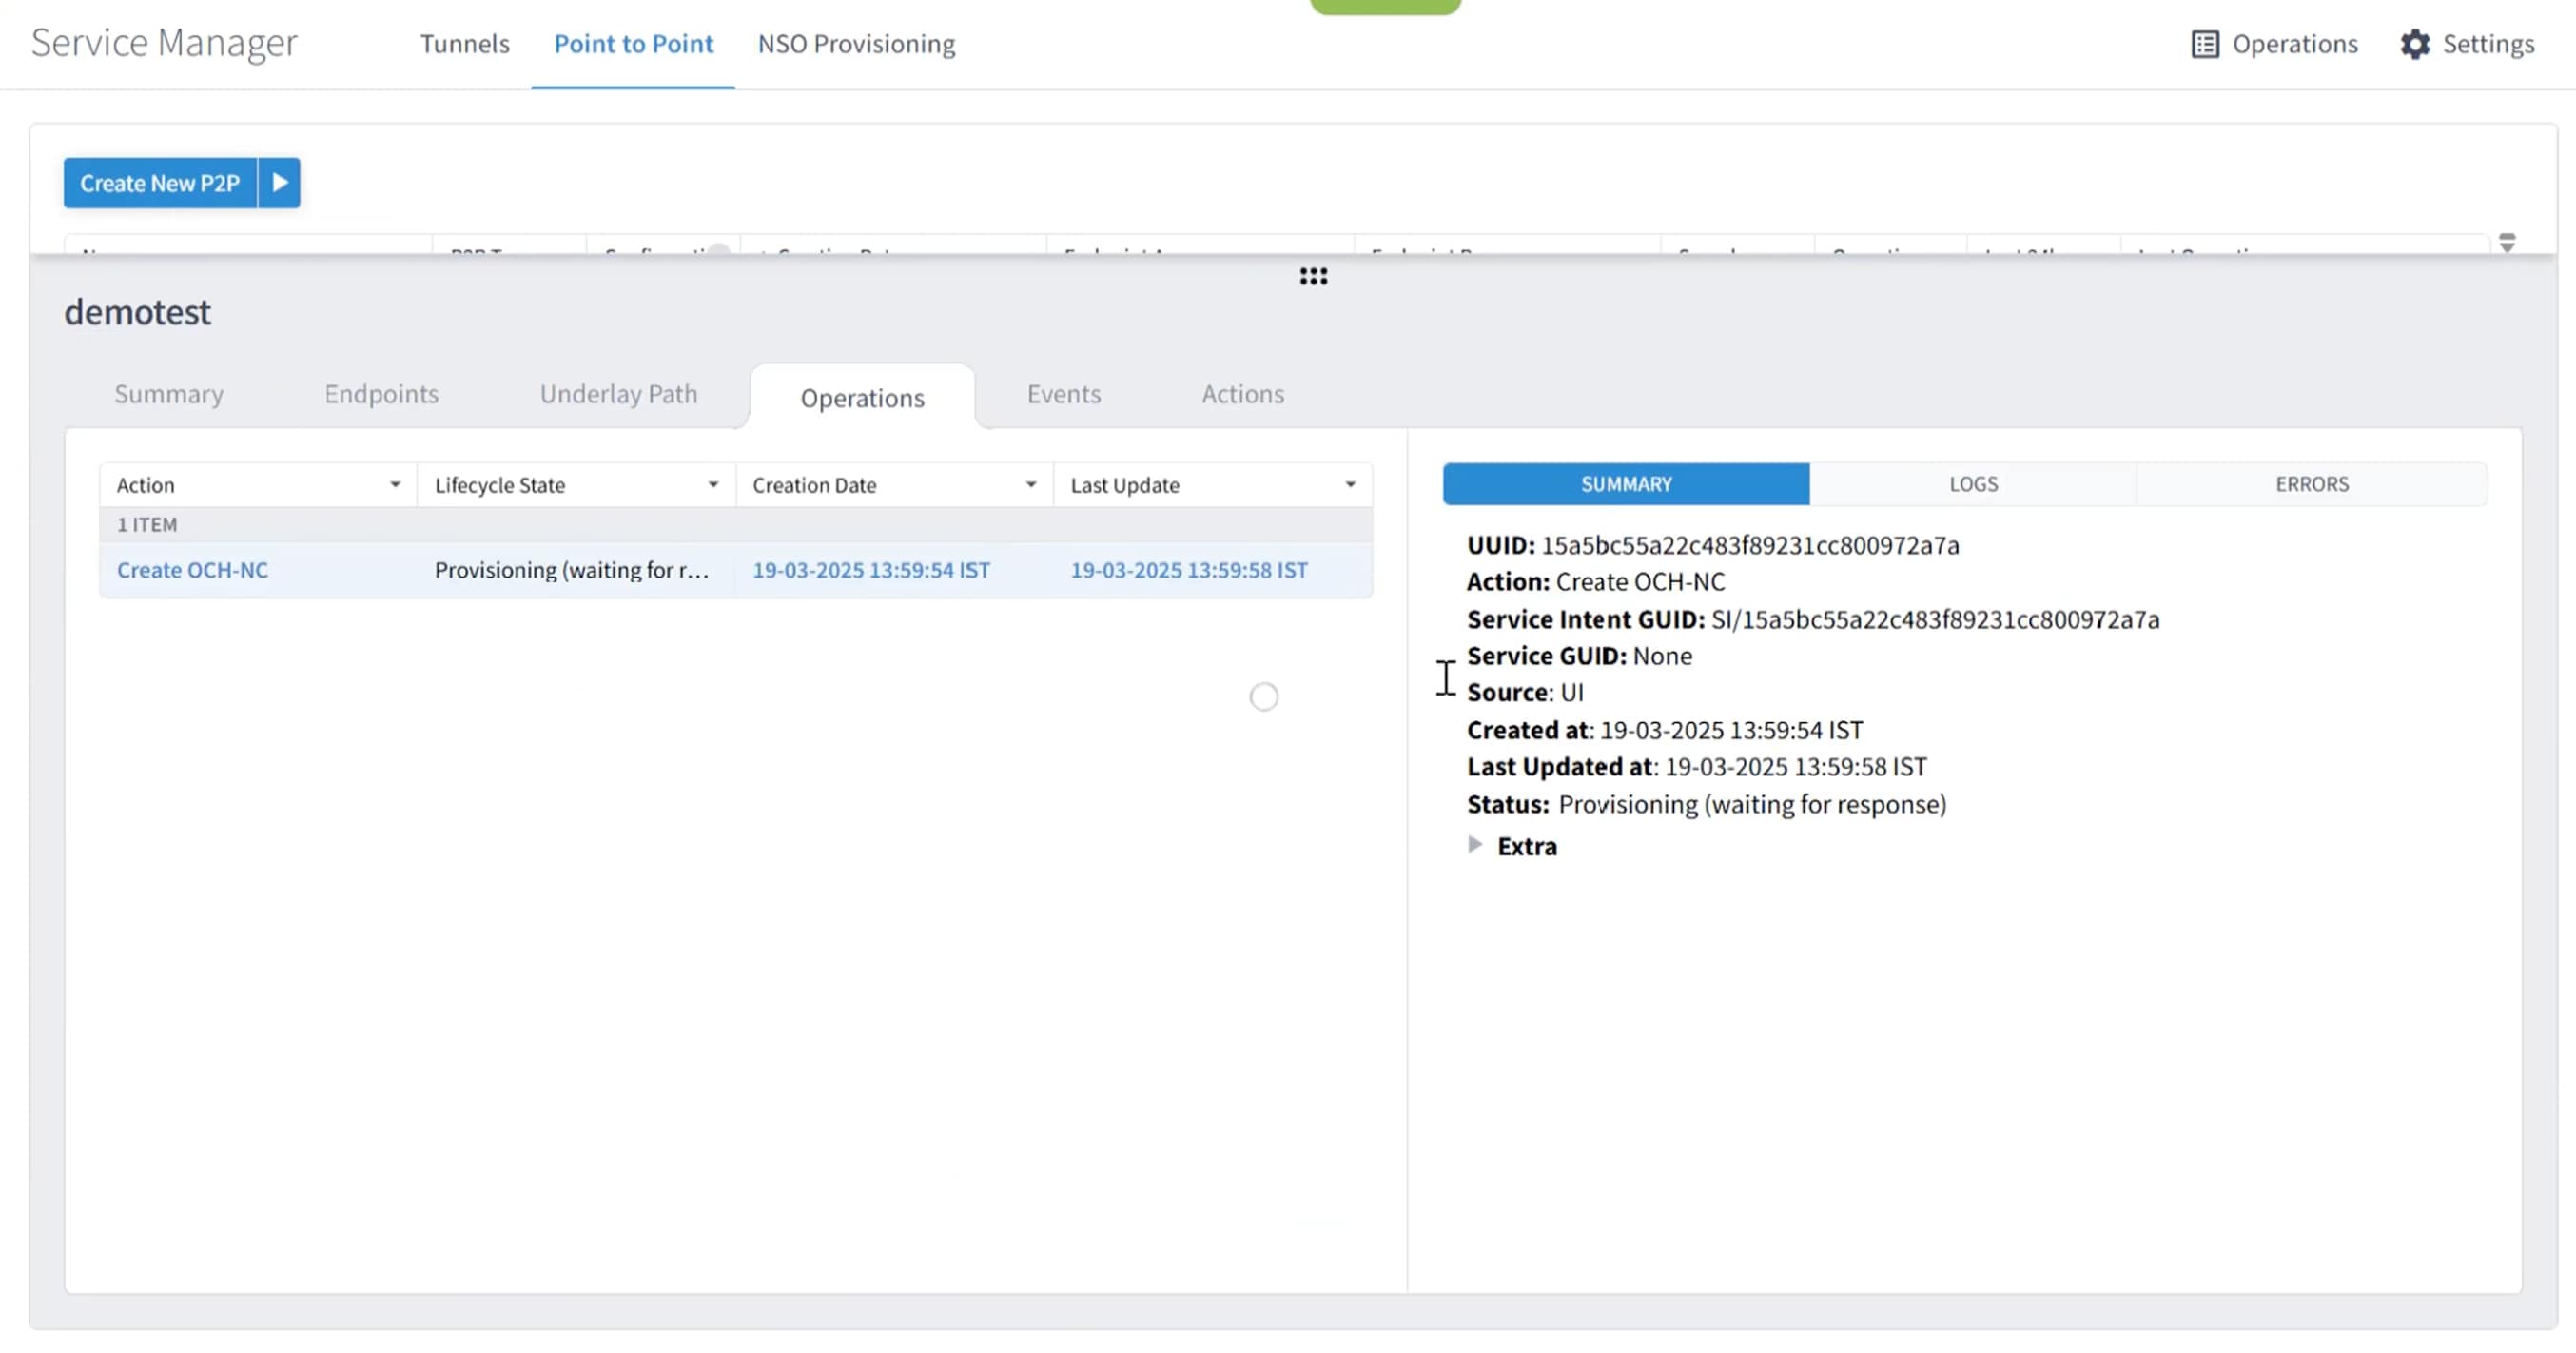The width and height of the screenshot is (2576, 1353).
Task: Switch to the Tunnels tab
Action: click(x=465, y=44)
